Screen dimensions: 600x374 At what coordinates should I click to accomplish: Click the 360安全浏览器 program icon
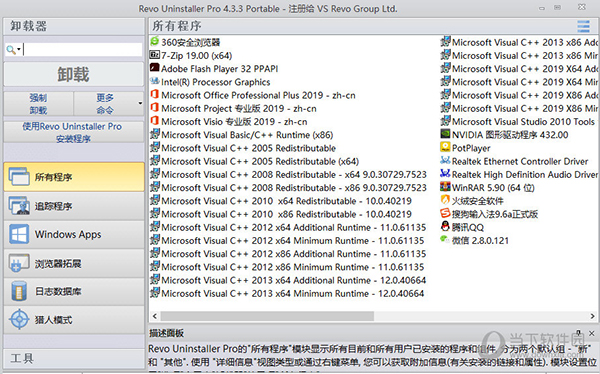coord(155,41)
